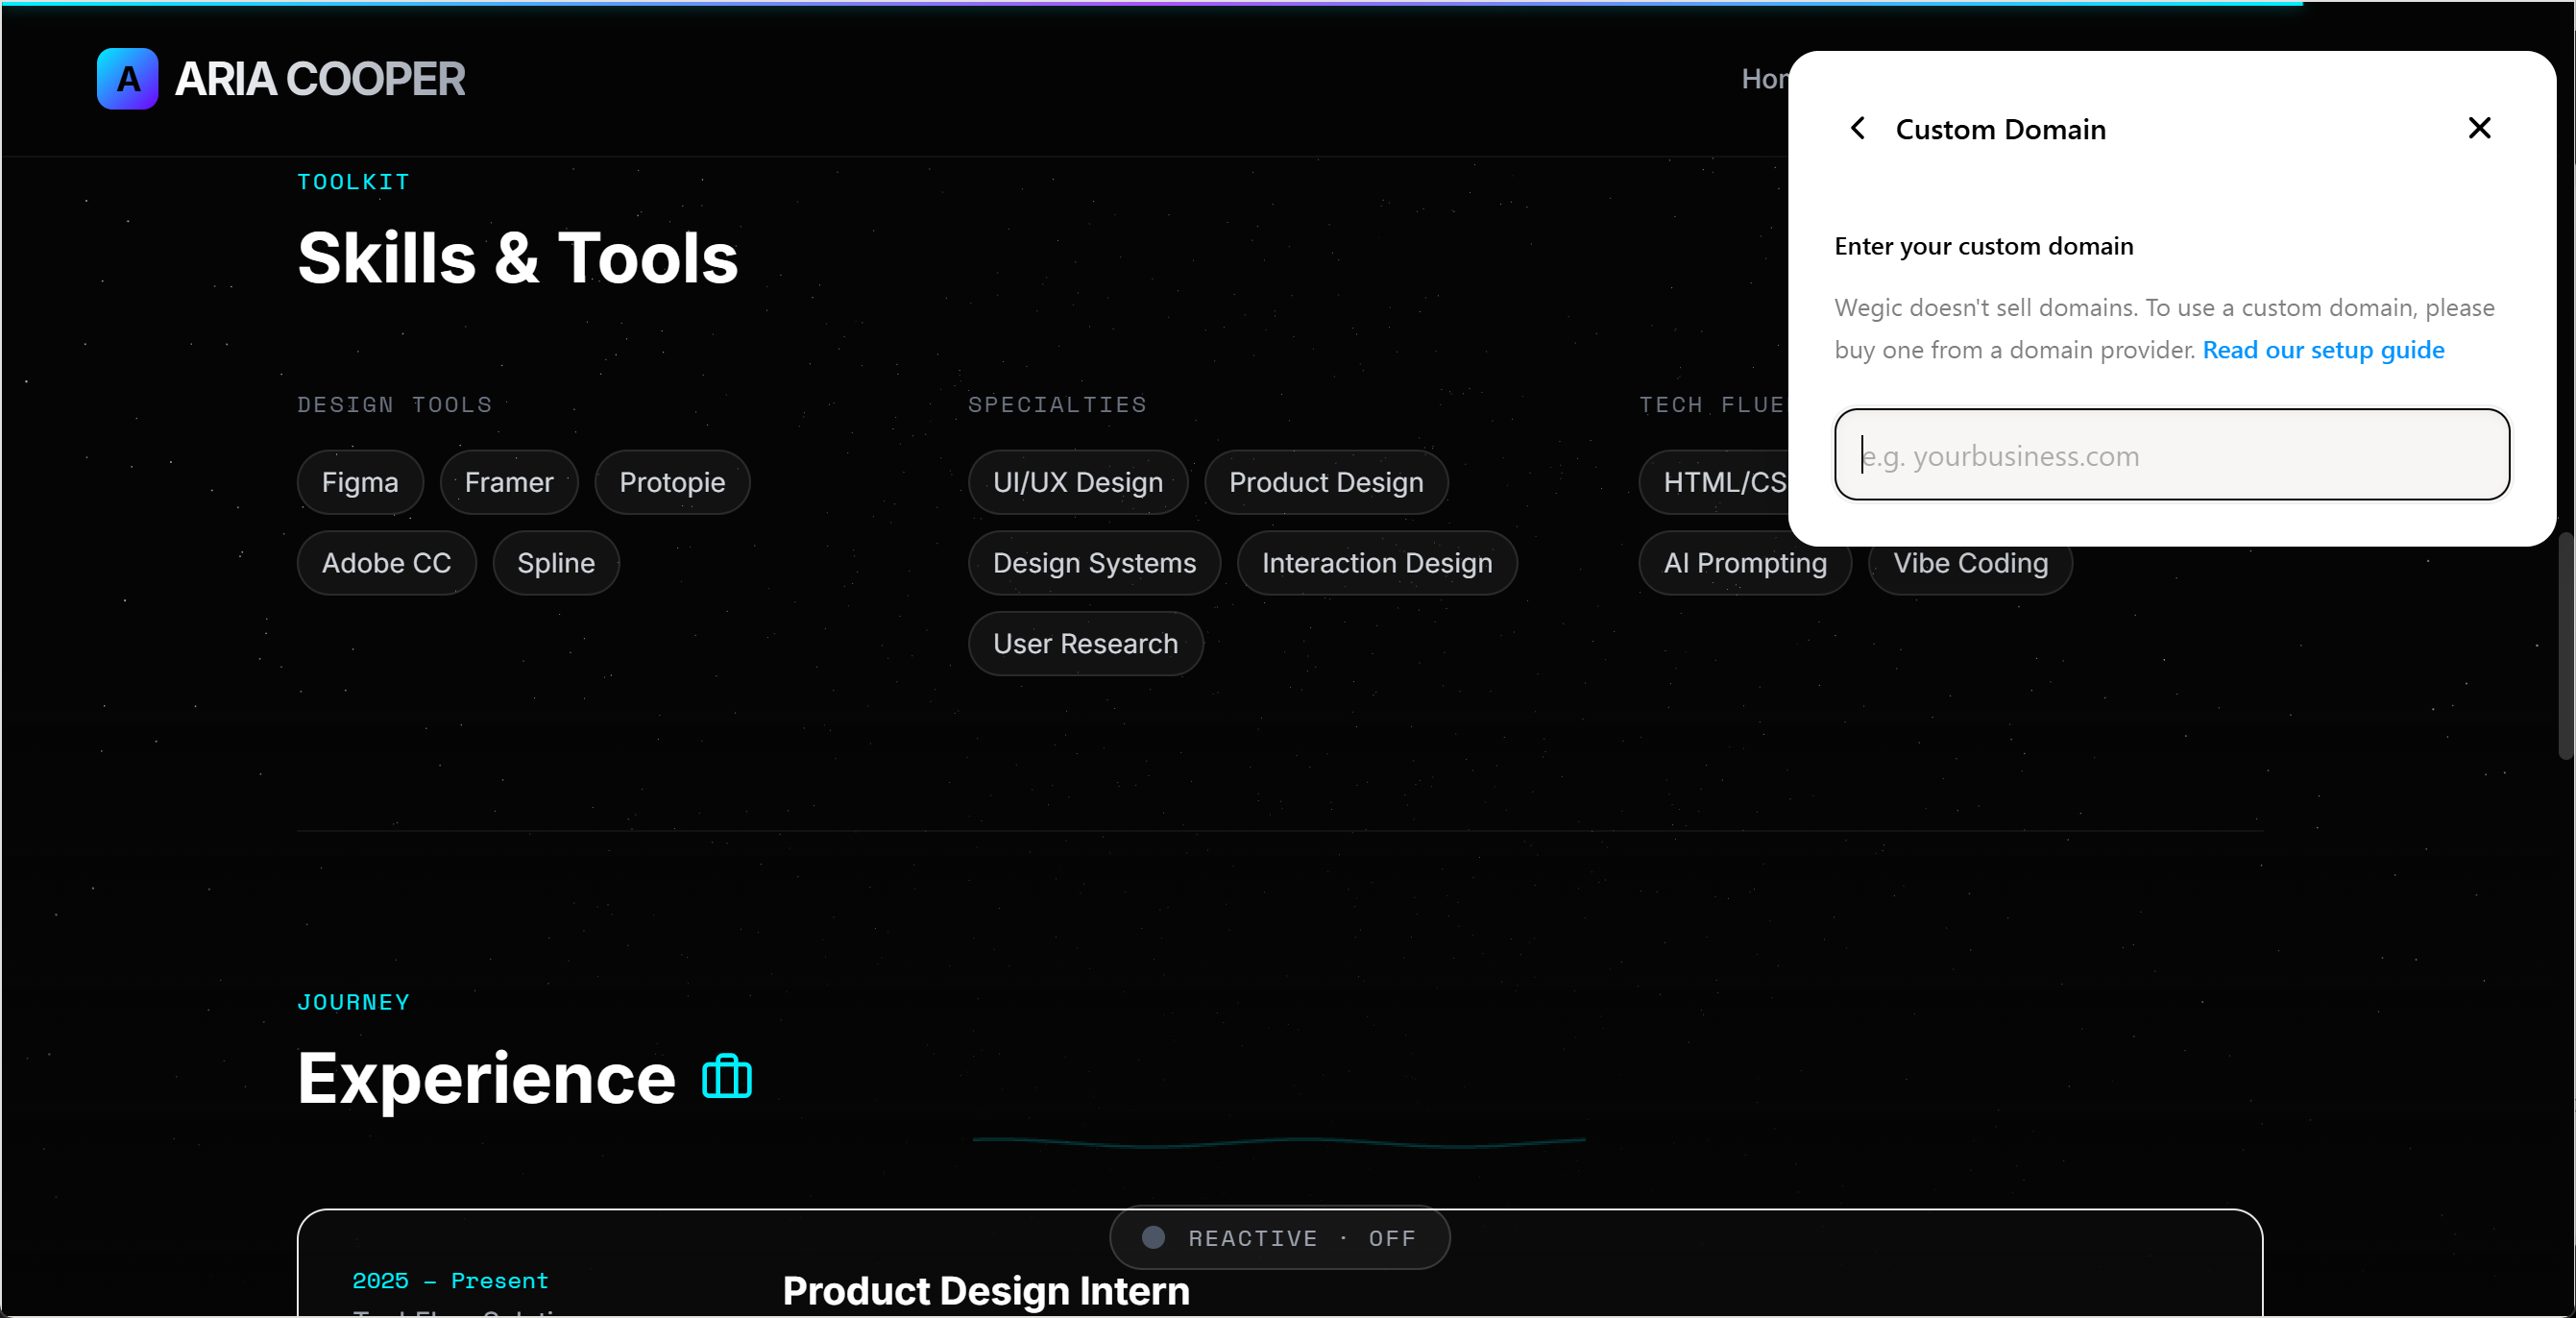Select the User Research pill
Screen dimensions: 2576x1318
(x=1085, y=644)
